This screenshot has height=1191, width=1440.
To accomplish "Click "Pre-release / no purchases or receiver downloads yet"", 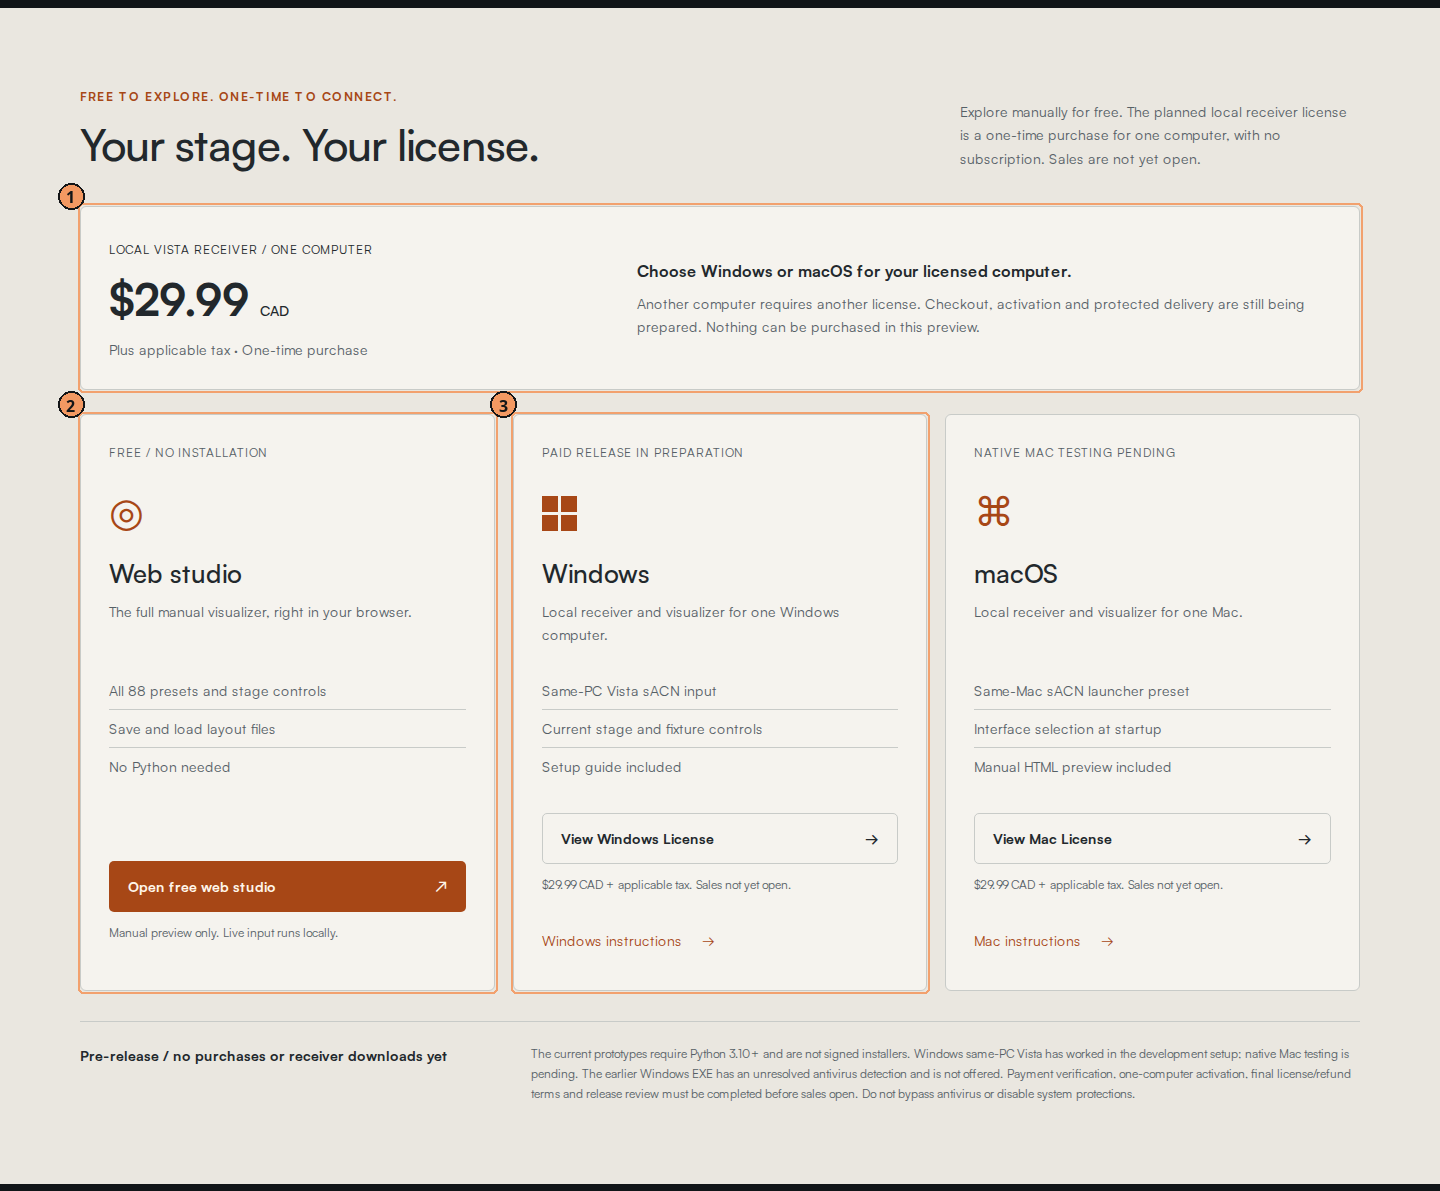I will [x=264, y=1057].
